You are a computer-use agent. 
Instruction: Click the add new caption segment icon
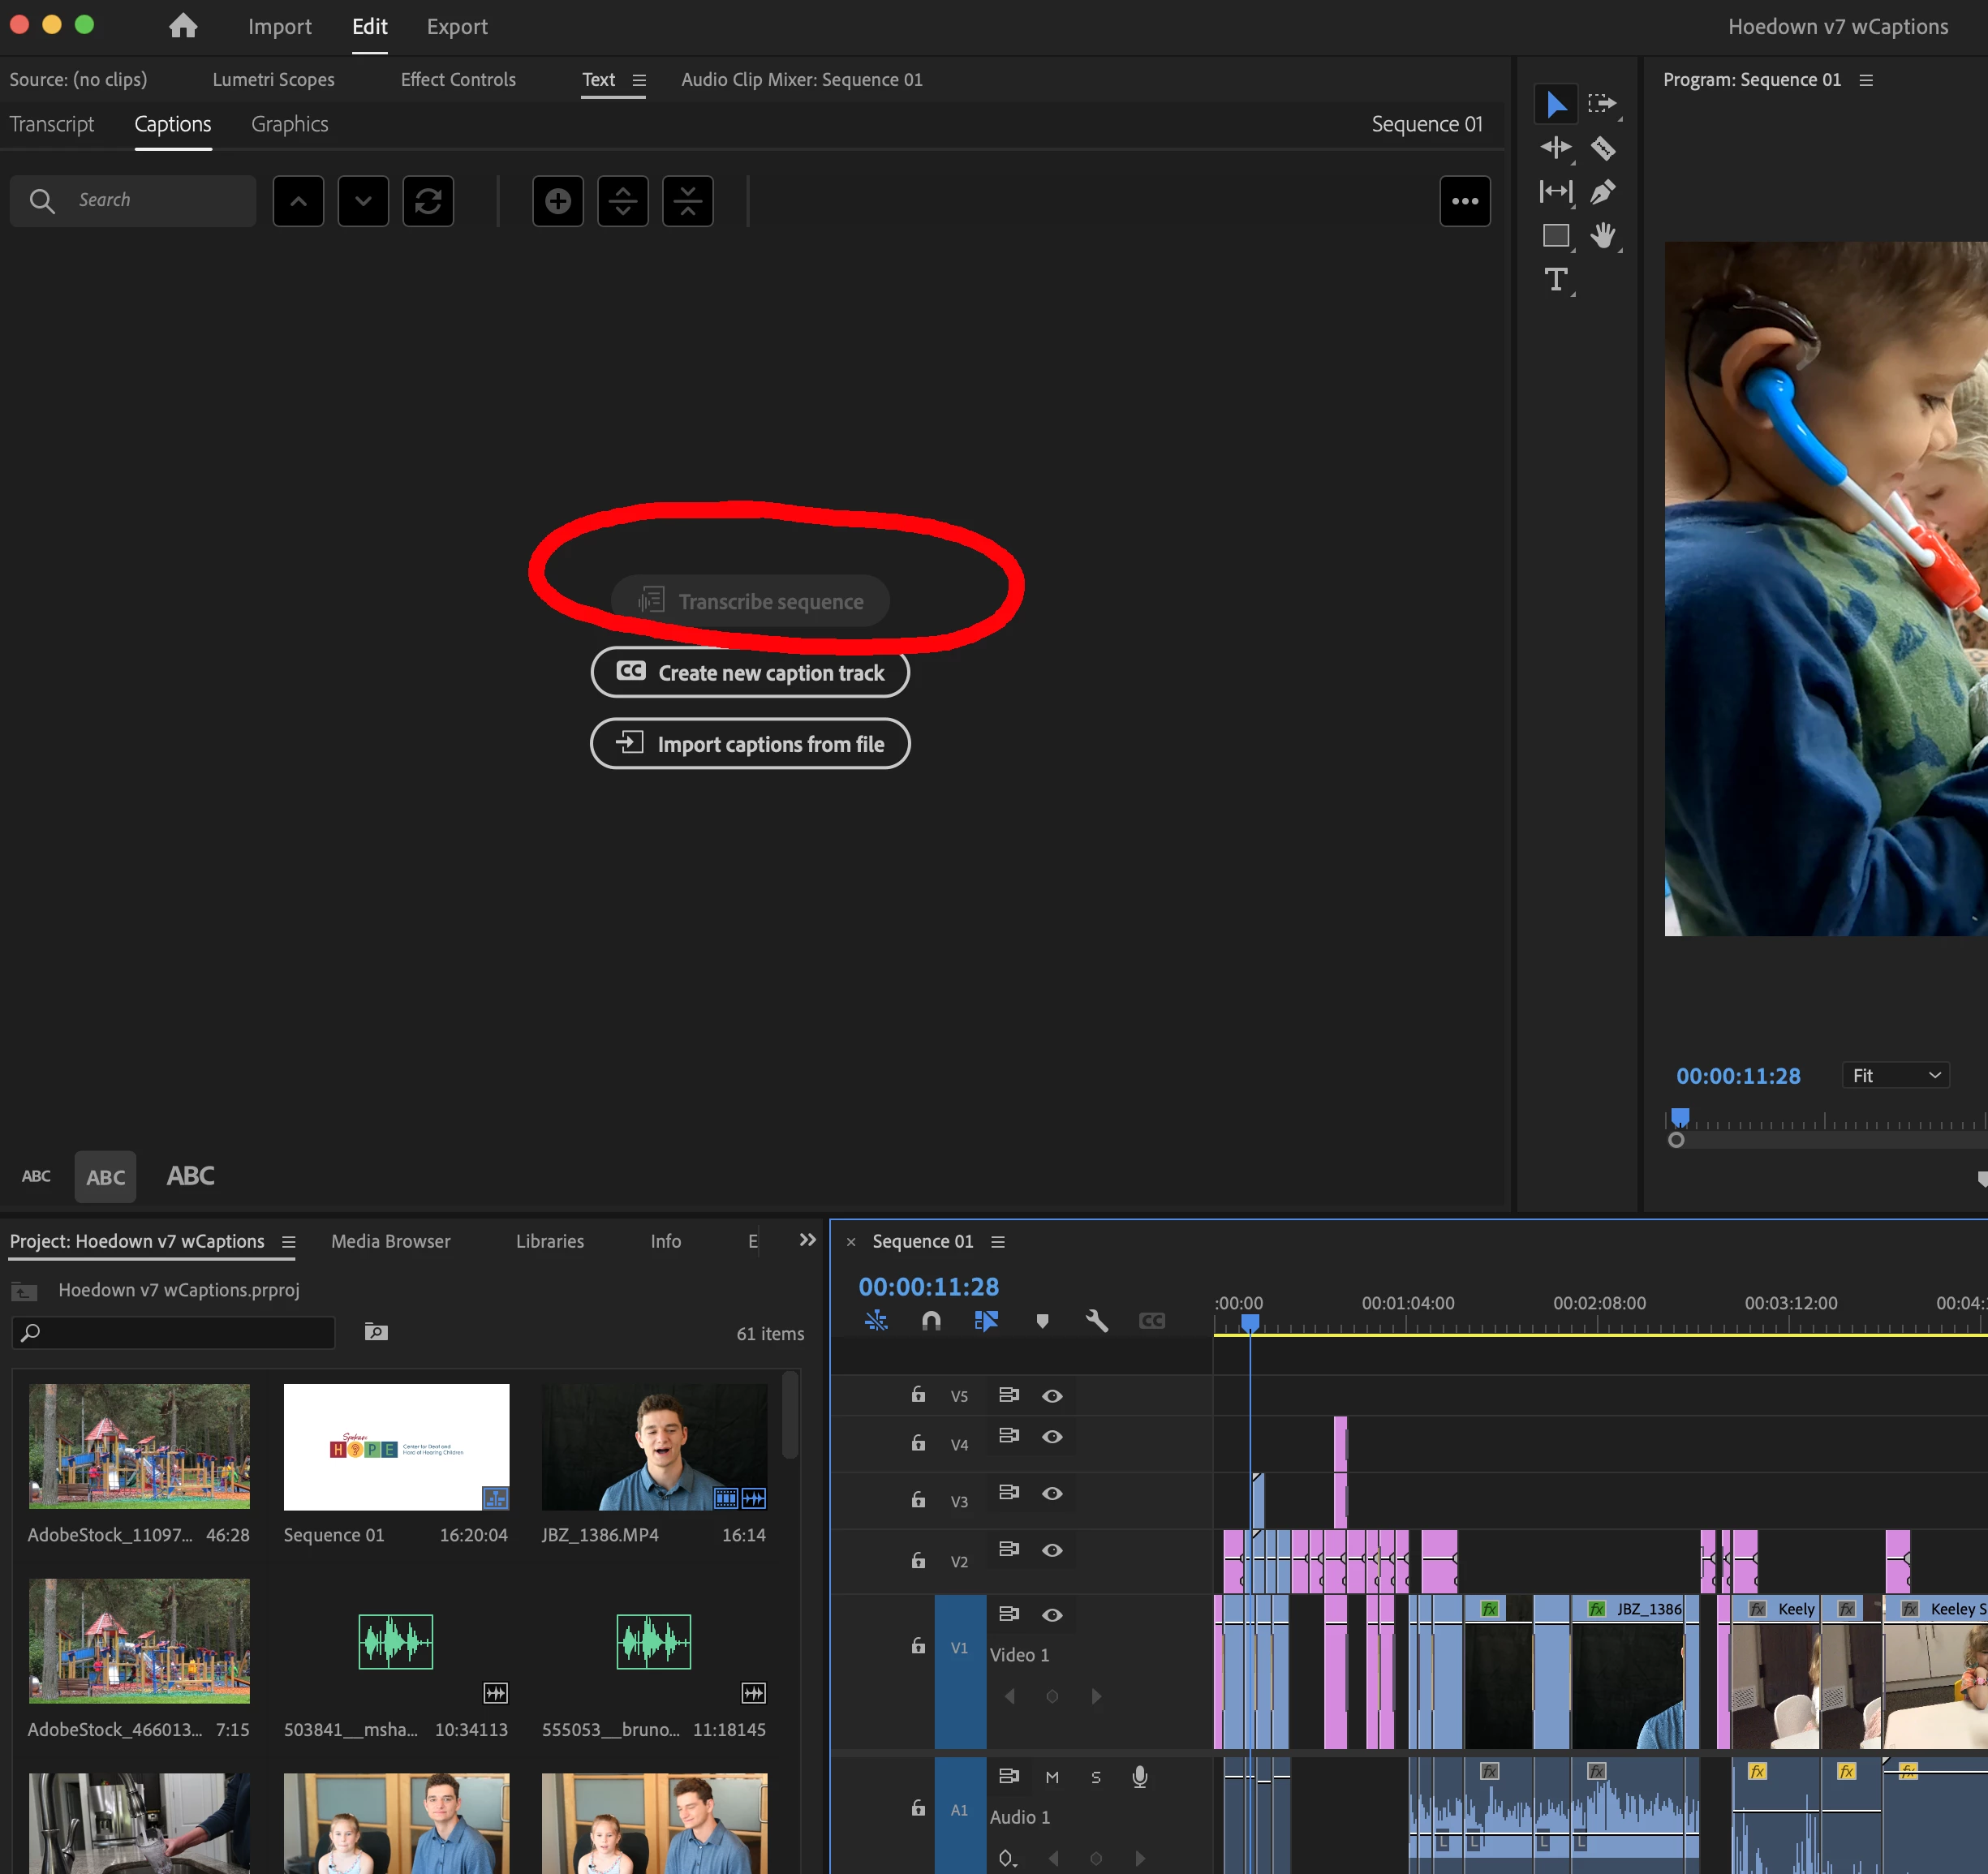point(558,201)
